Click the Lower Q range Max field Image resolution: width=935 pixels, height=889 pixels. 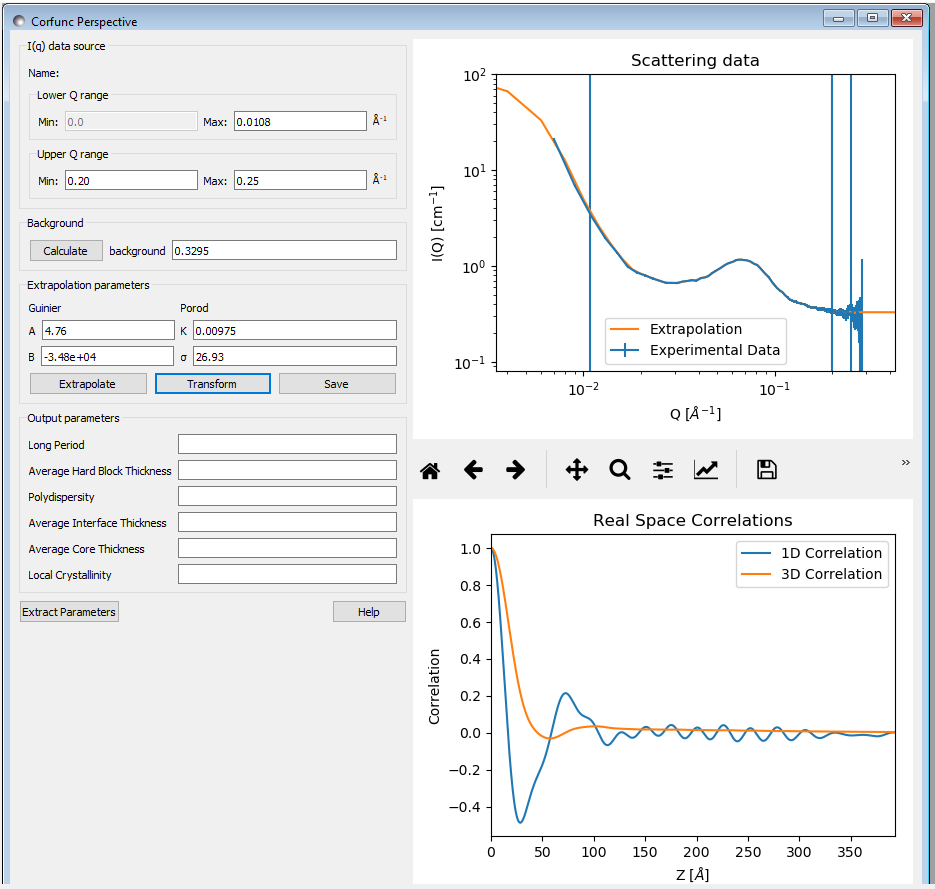pyautogui.click(x=300, y=122)
